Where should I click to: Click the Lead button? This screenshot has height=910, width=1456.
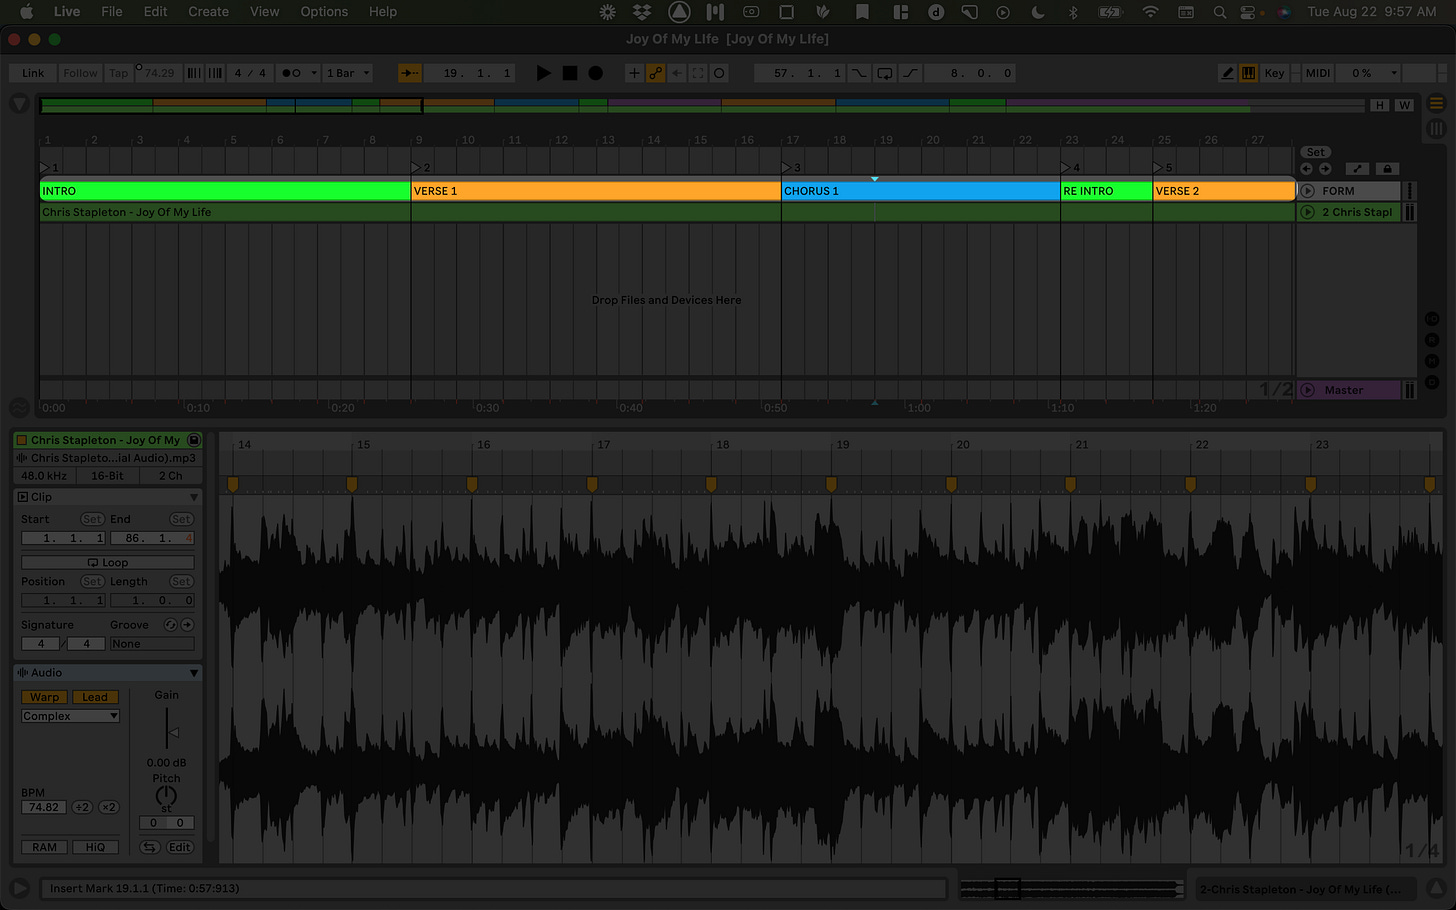point(95,697)
